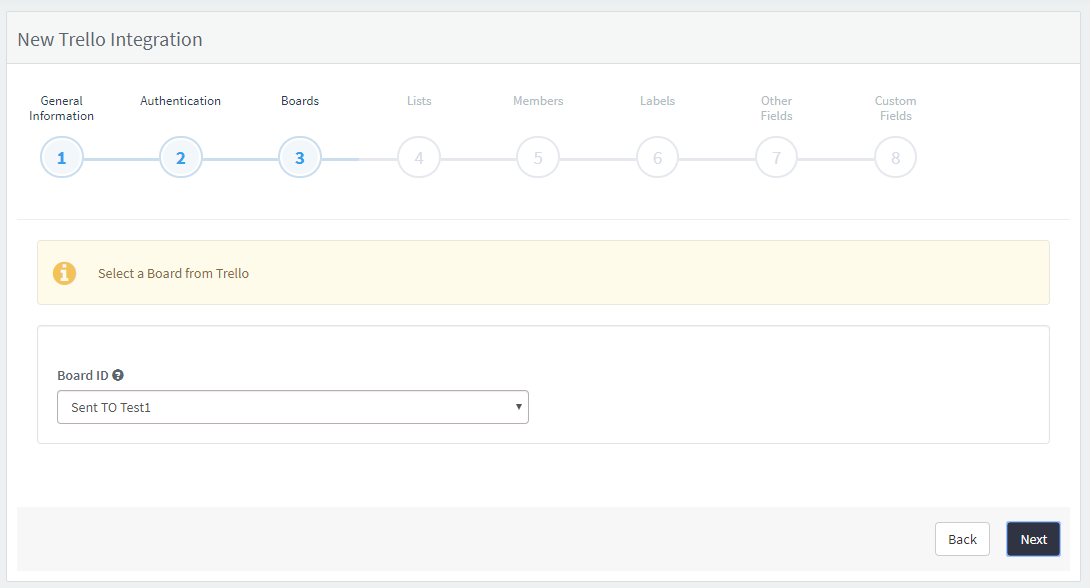1090x588 pixels.
Task: Jump to step 6 Labels circle
Action: (x=658, y=158)
